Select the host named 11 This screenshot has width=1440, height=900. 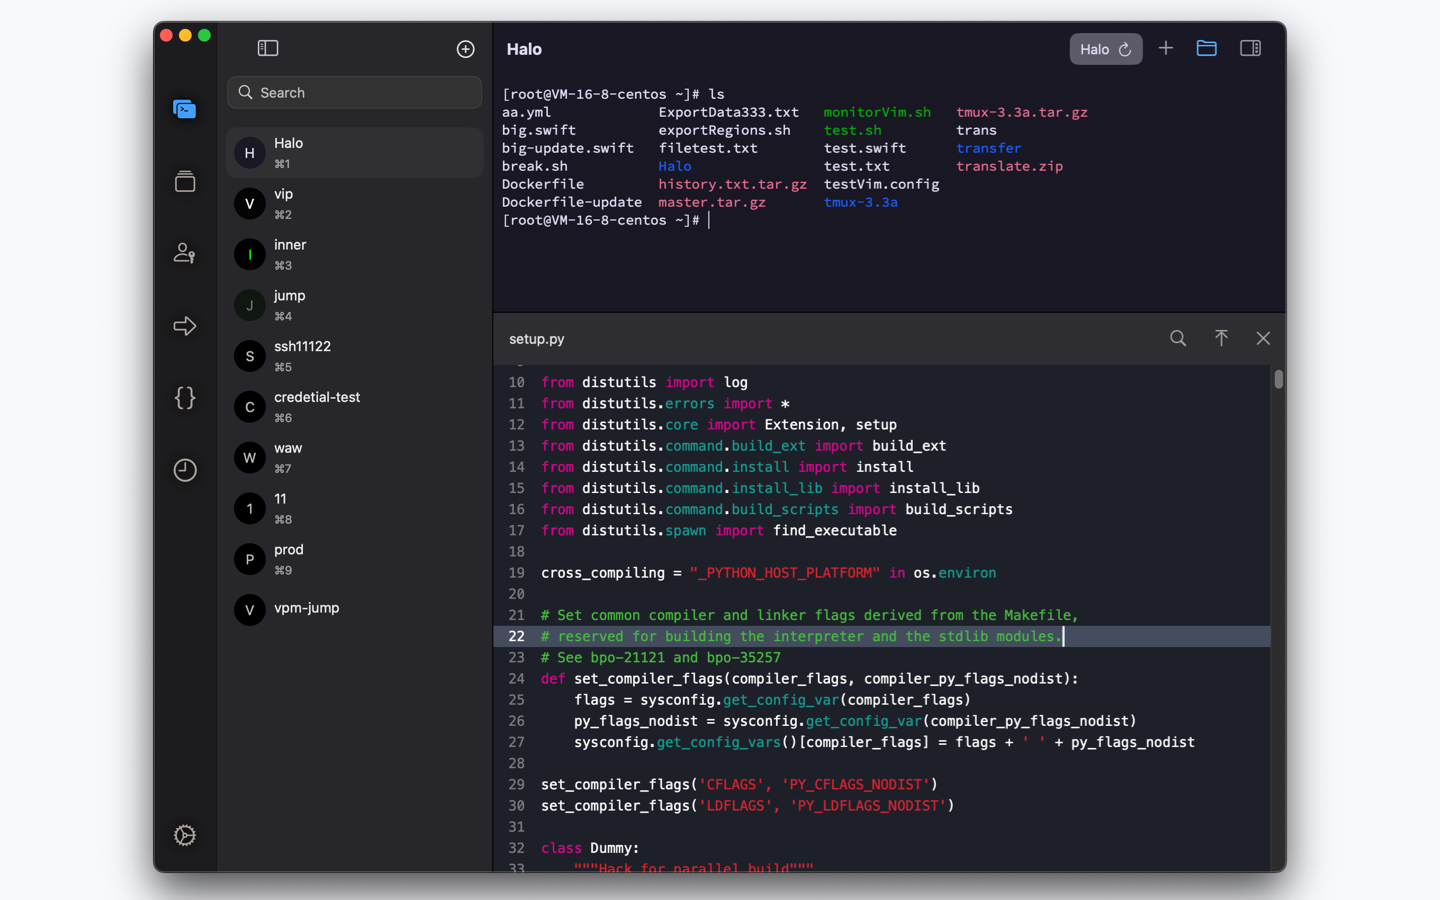[354, 508]
